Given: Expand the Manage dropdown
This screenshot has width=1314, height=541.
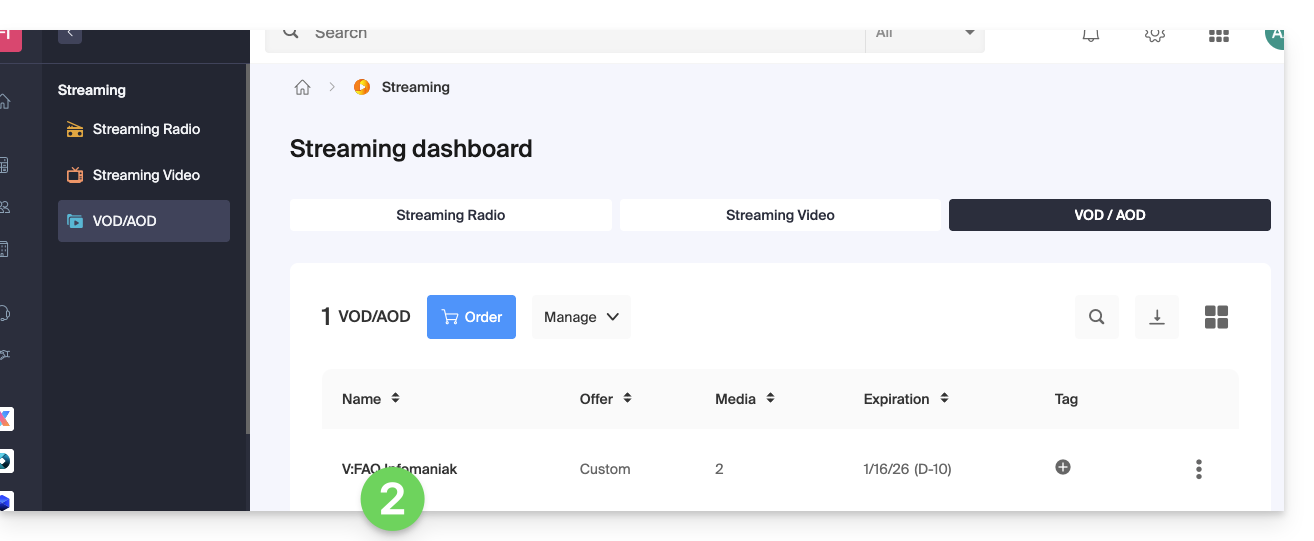Looking at the screenshot, I should click(x=581, y=317).
